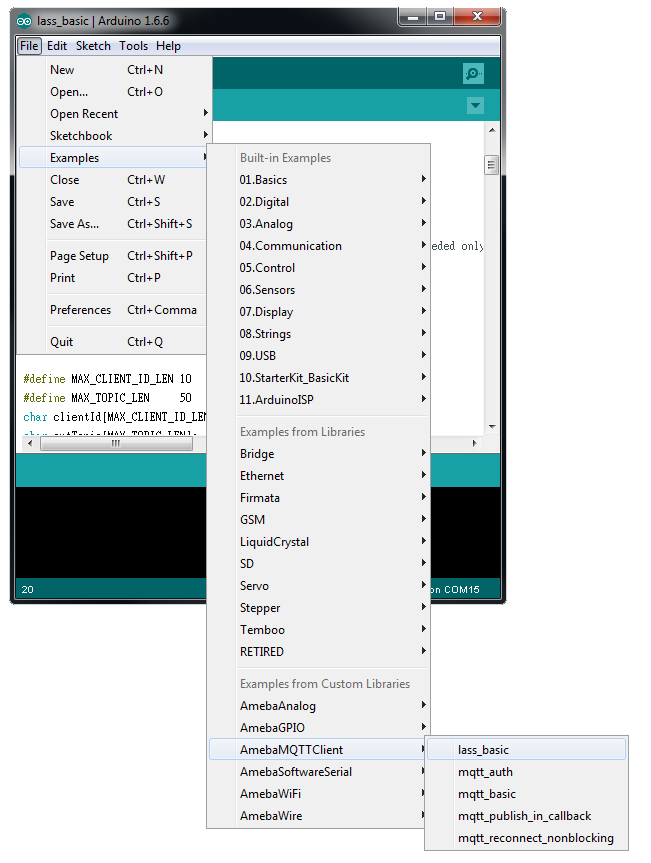The image size is (651, 863).
Task: Open the mqtt_reconnect_nonblocking example
Action: point(527,838)
